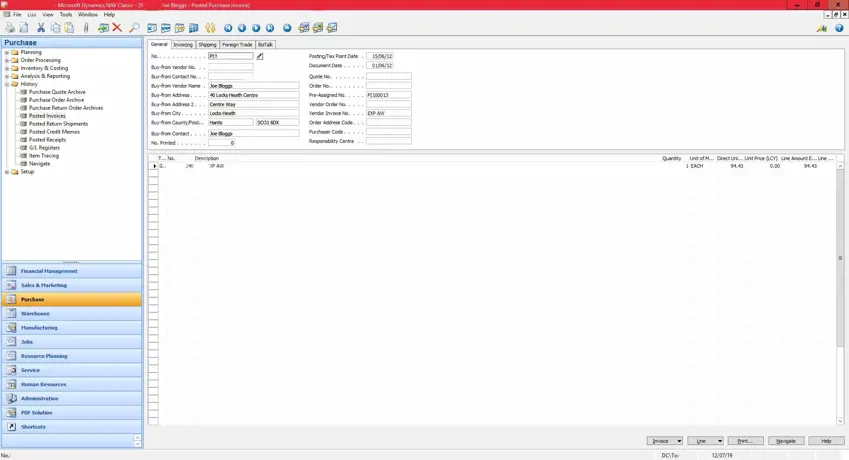Open Manufacturing navigation pane

(71, 327)
